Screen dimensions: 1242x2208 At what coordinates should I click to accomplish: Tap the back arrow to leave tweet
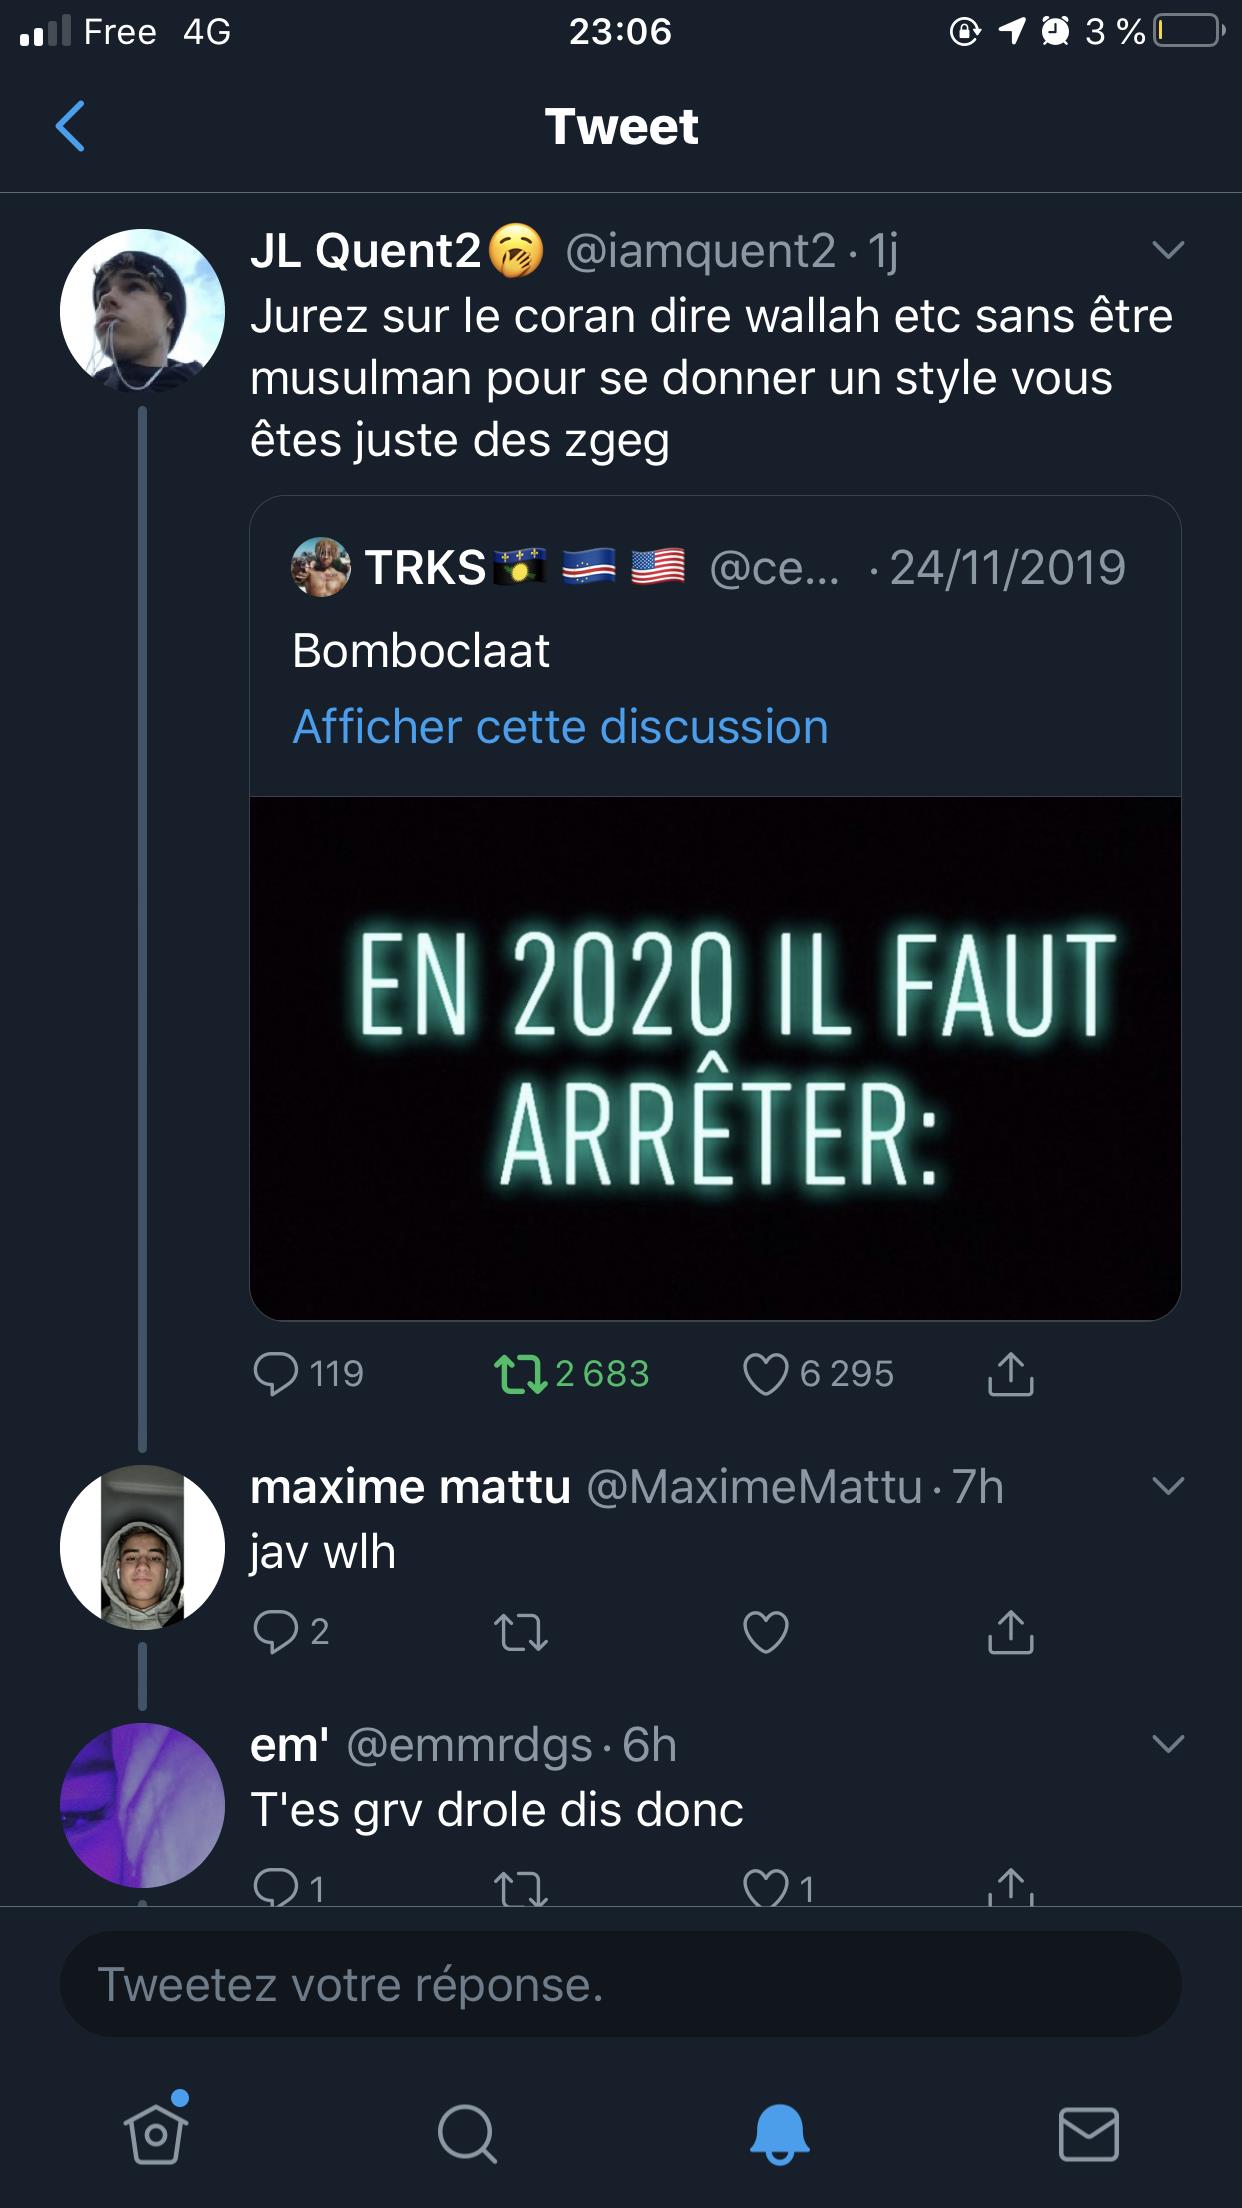[x=70, y=126]
